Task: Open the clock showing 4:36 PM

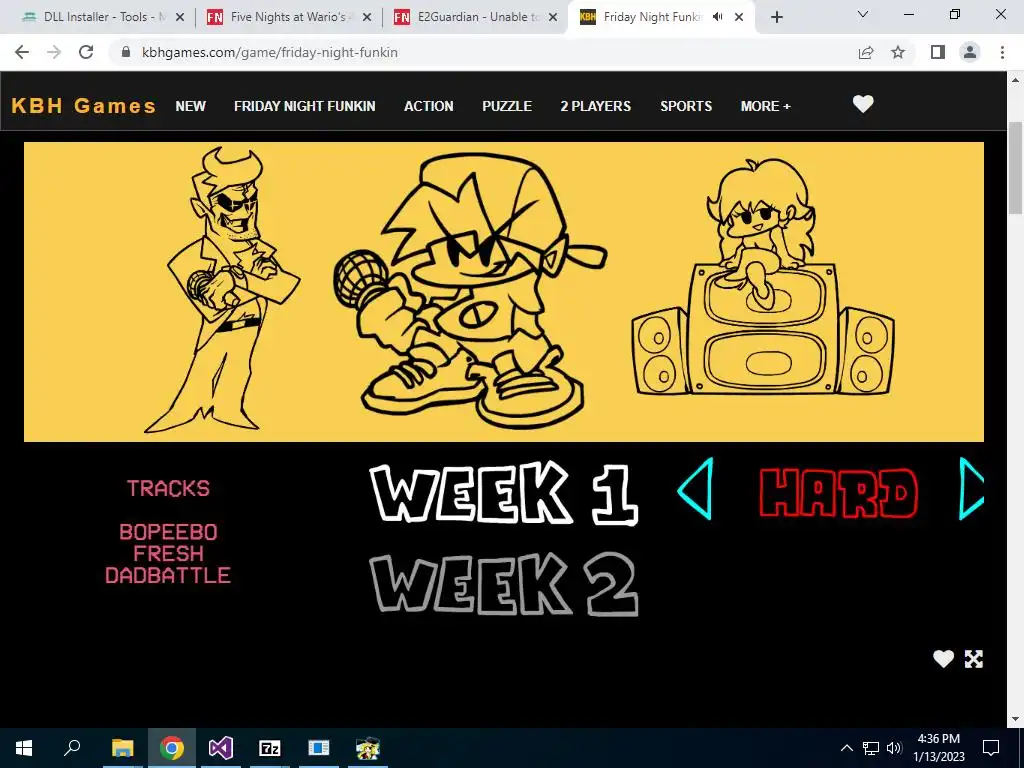Action: coord(939,748)
